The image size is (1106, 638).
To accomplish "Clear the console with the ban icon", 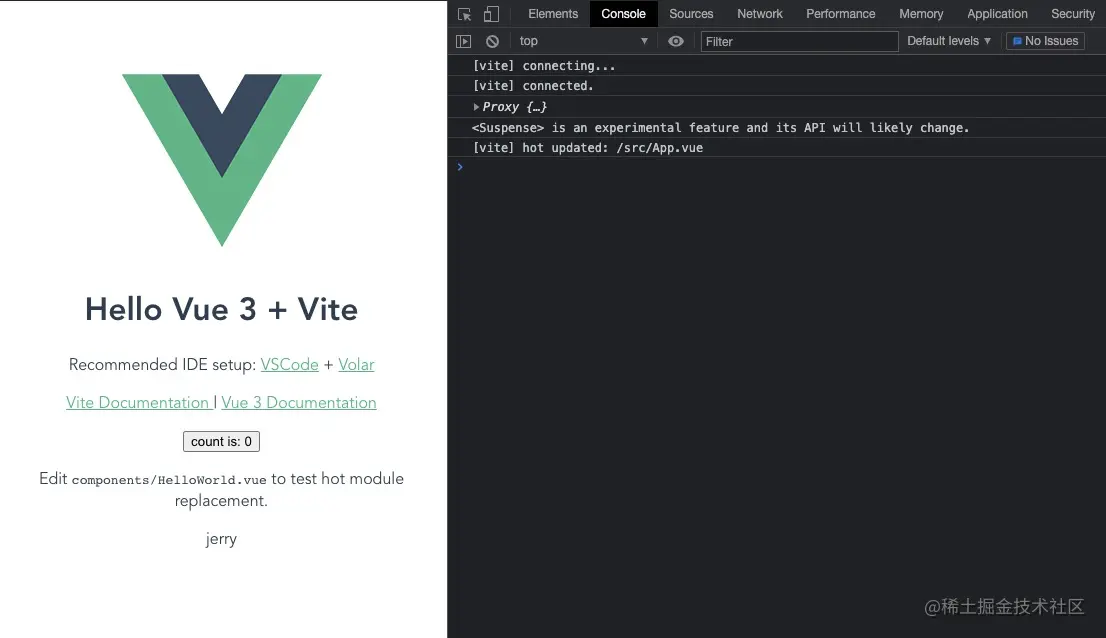I will (x=492, y=42).
